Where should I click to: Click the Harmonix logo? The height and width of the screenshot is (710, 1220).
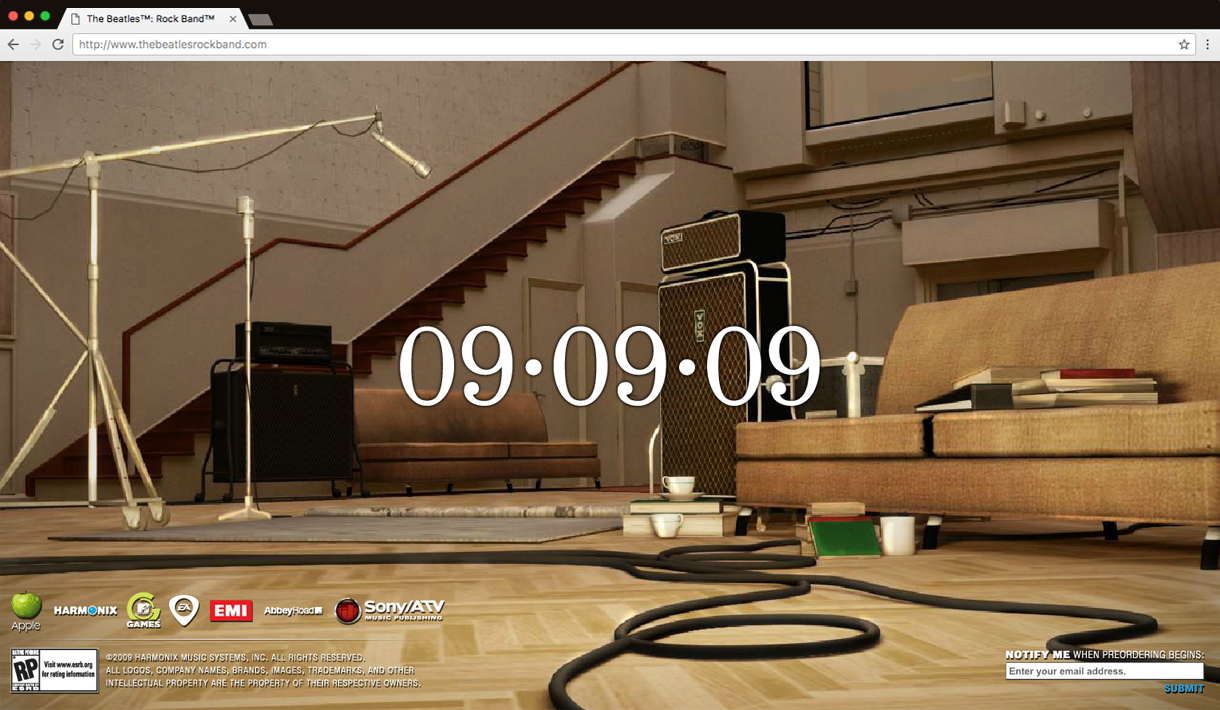coord(85,610)
